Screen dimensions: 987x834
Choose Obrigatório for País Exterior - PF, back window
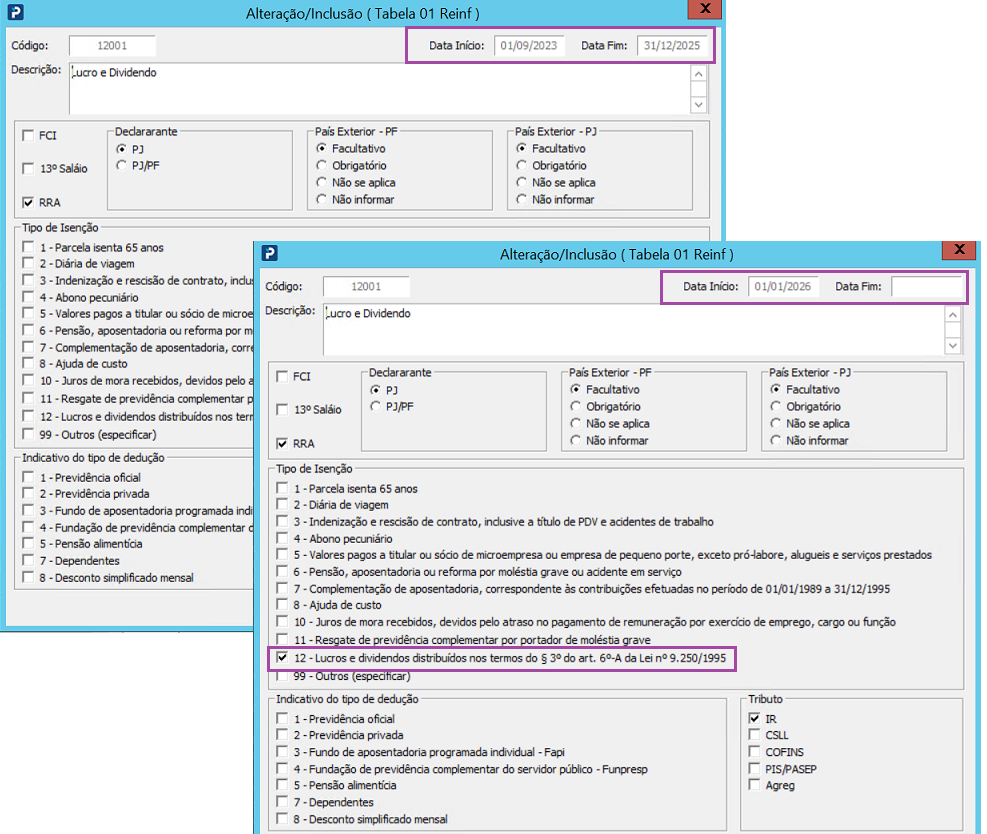click(322, 166)
